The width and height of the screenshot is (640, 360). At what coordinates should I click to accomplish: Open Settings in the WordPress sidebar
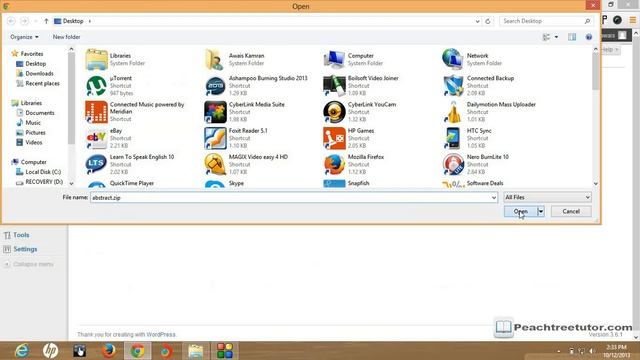pos(25,249)
